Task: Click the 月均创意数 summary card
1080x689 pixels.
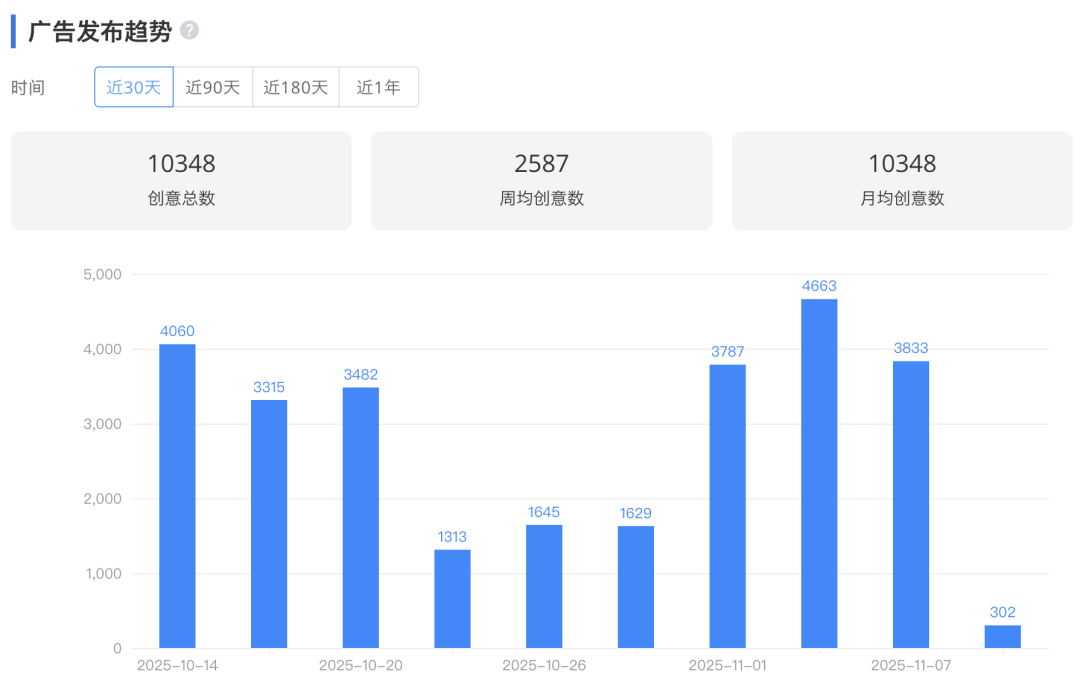Action: [902, 180]
